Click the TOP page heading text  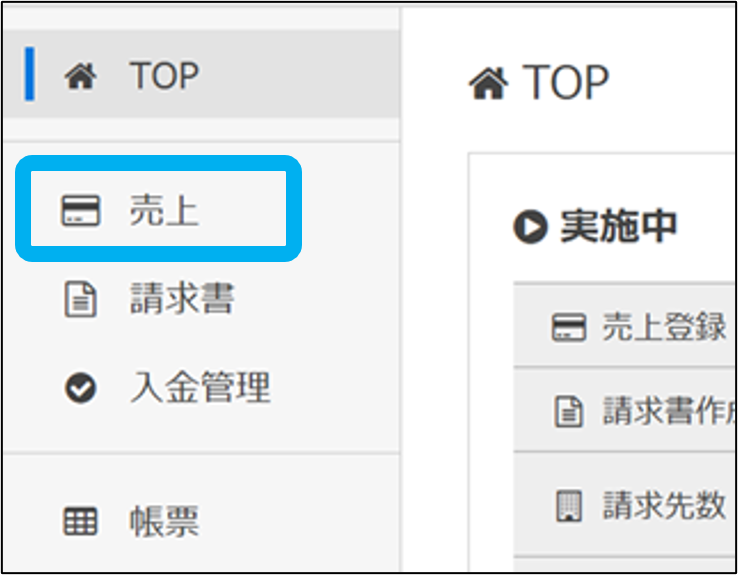point(566,83)
